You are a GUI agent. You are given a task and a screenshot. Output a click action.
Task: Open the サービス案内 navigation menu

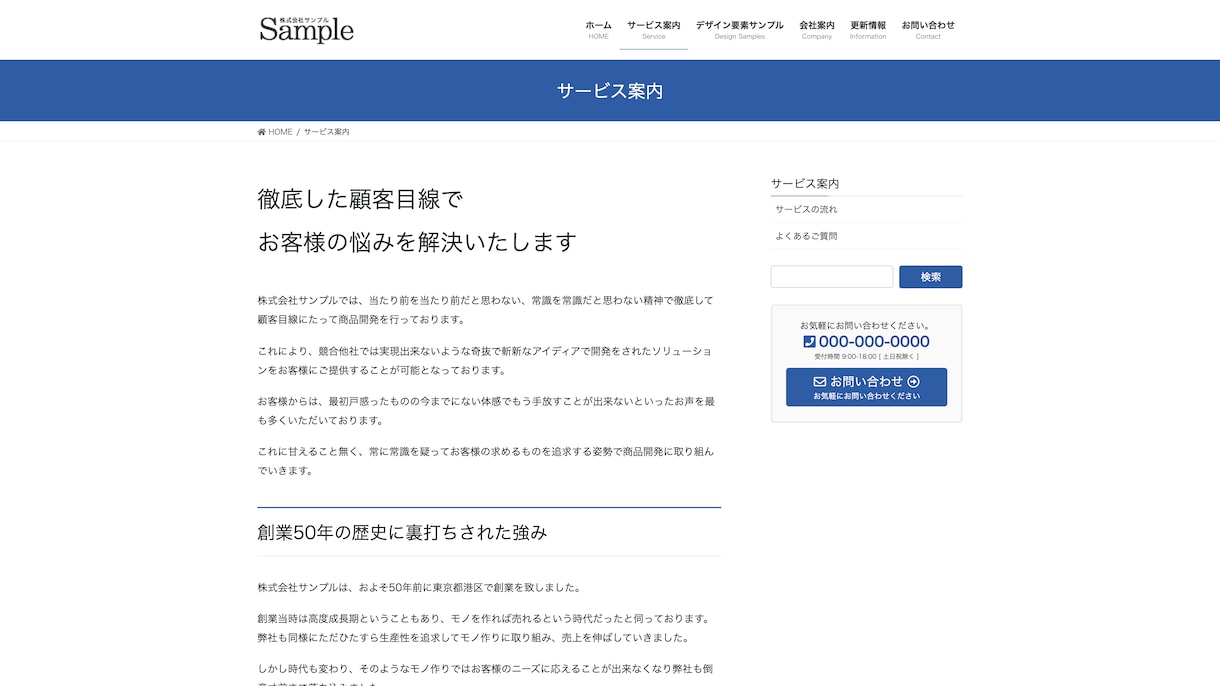coord(654,30)
